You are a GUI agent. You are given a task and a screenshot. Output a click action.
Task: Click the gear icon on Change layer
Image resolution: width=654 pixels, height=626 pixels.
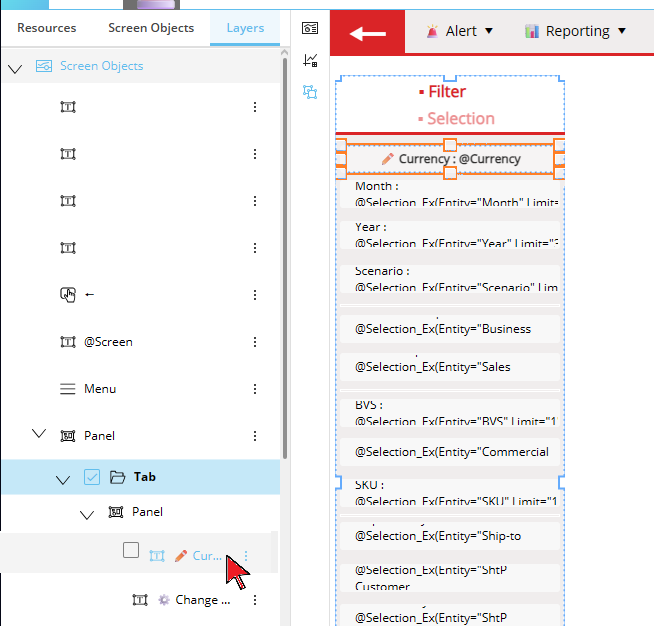tap(164, 600)
